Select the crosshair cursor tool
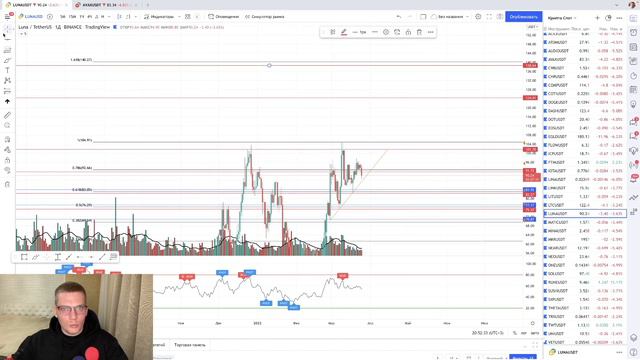 click(7, 29)
